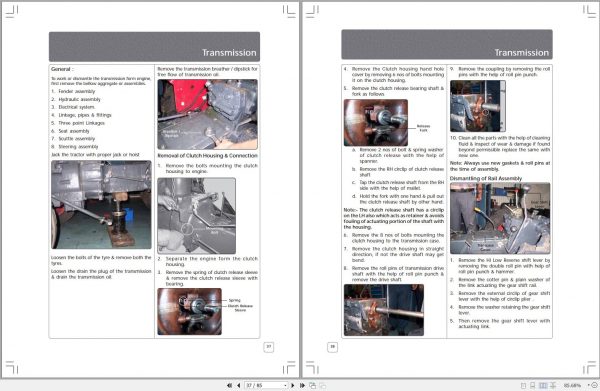
Task: Click the drive shaft roll pin photo
Action: 384,310
